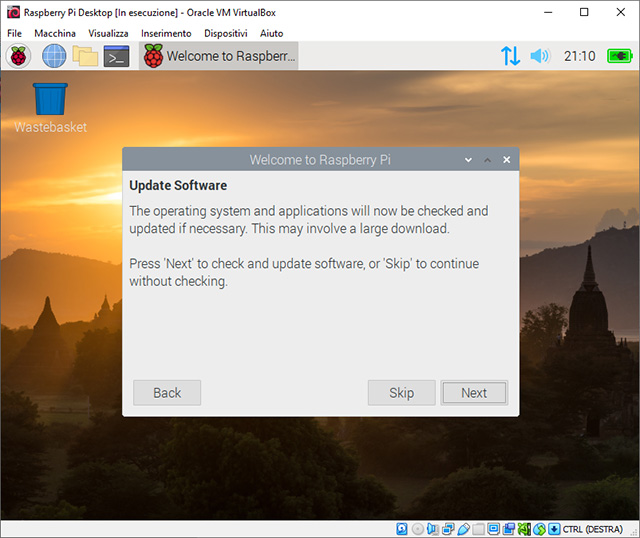Click the network up/down arrows icon
The width and height of the screenshot is (640, 538).
pos(510,56)
